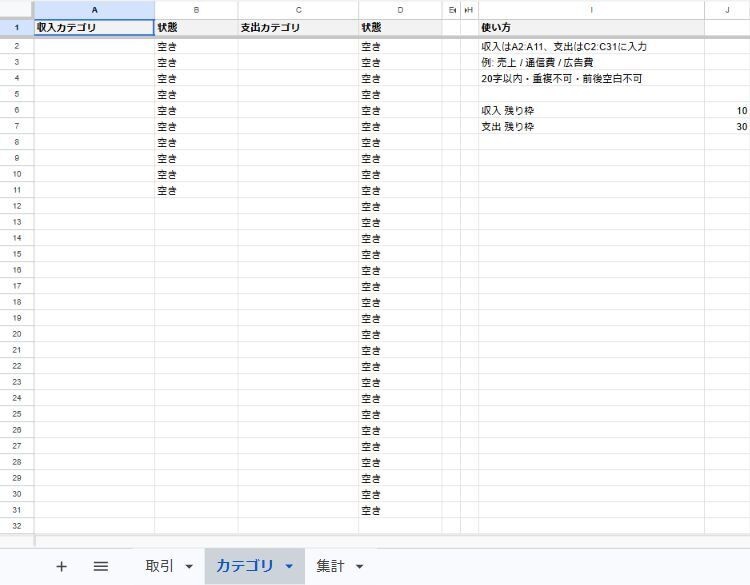Open the 取引 tab dropdown arrow
Screen dimensions: 750x585
(x=189, y=567)
